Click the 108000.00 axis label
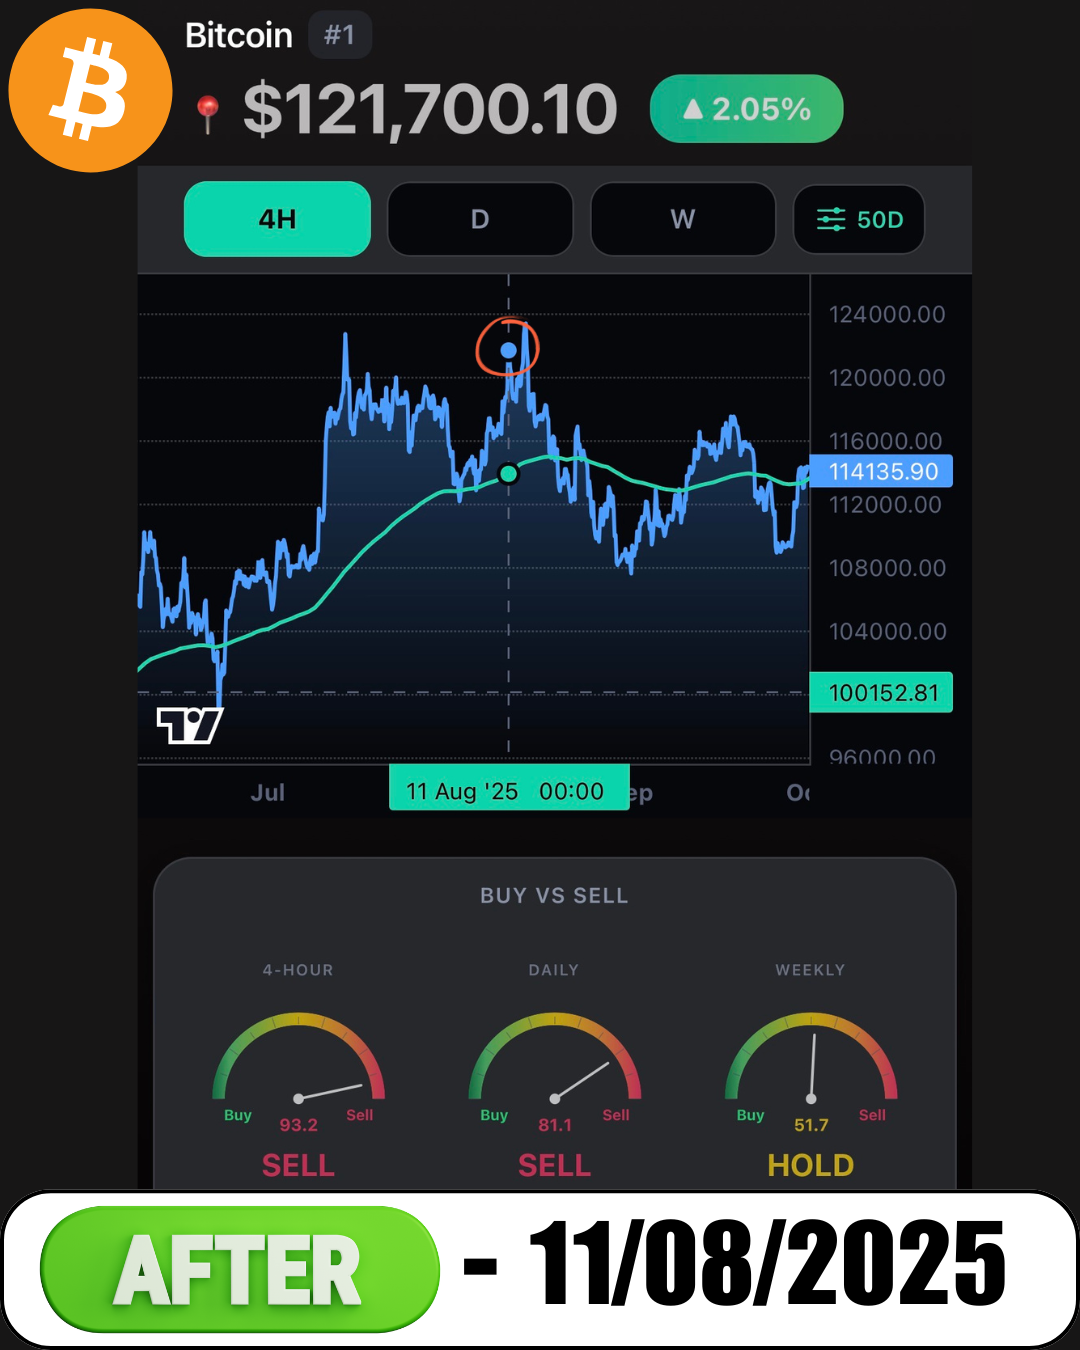This screenshot has width=1080, height=1350. 887,568
